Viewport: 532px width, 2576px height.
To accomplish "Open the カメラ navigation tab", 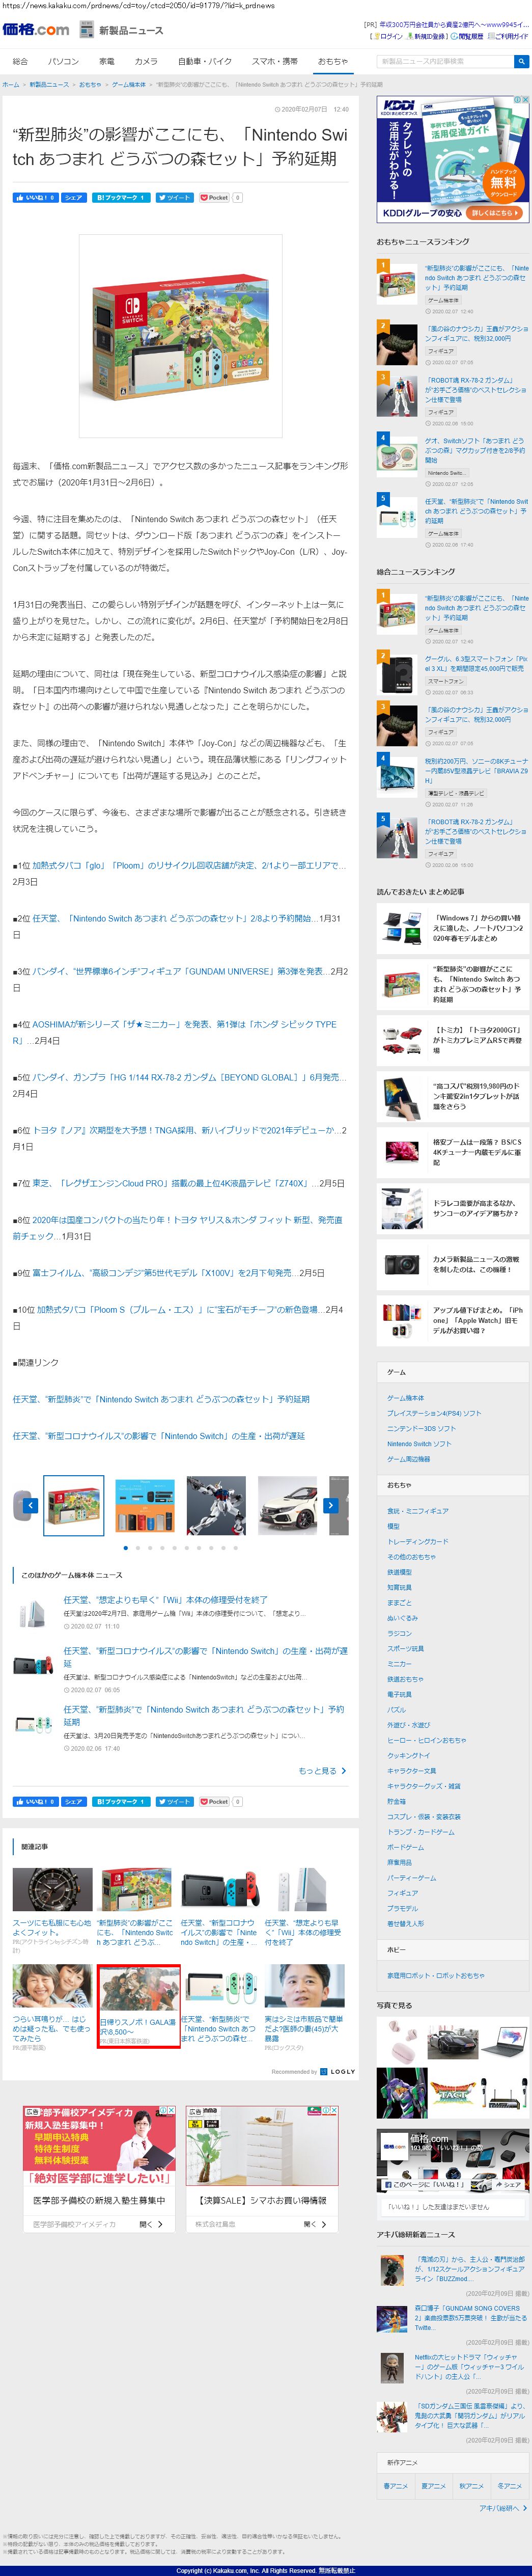I will click(146, 61).
